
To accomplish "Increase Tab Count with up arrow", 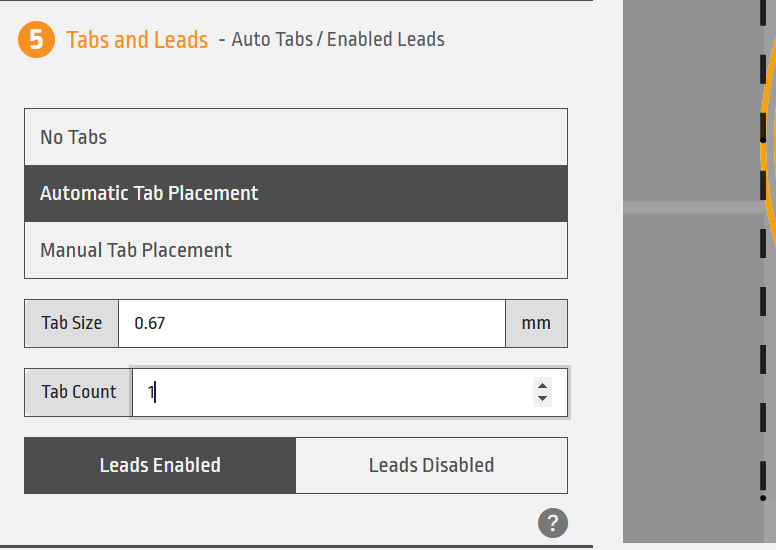I will [542, 386].
